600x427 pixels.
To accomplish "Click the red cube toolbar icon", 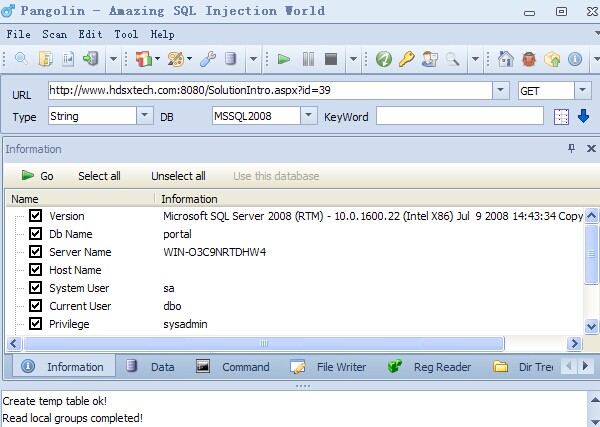I will [x=144, y=59].
